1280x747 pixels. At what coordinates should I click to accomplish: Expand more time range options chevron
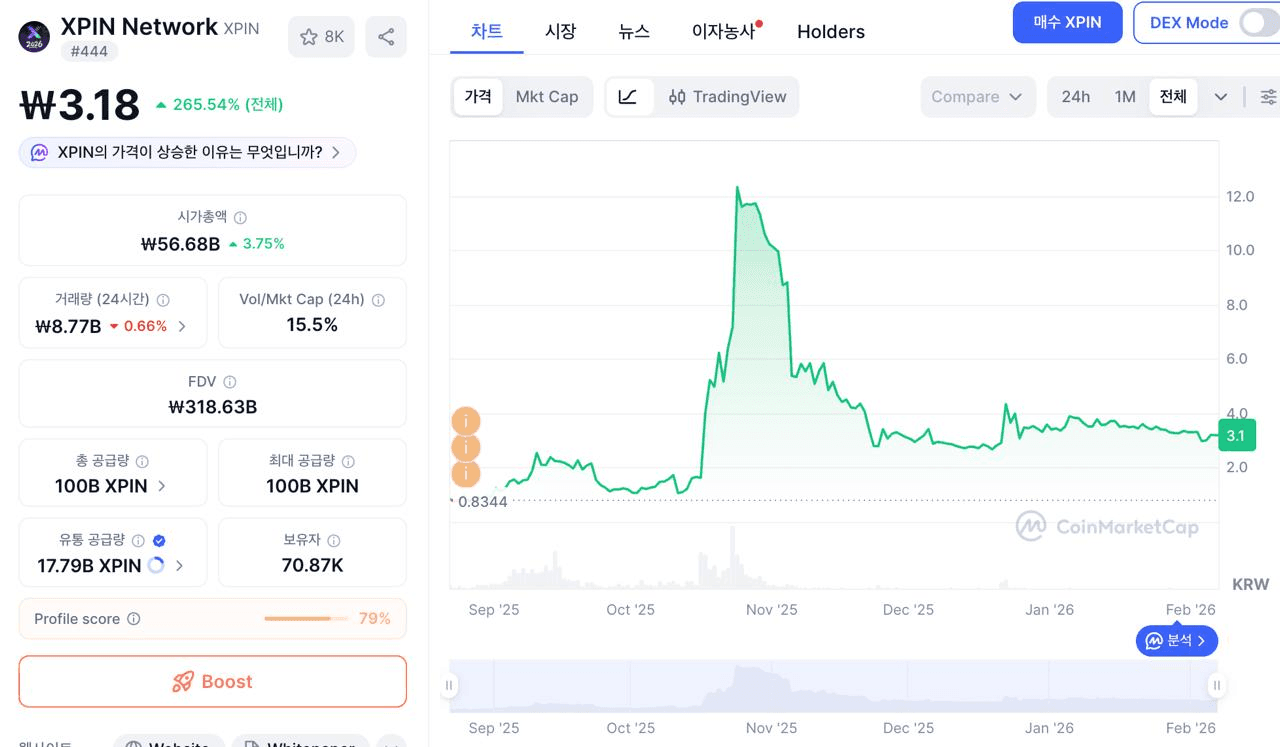coord(1221,97)
